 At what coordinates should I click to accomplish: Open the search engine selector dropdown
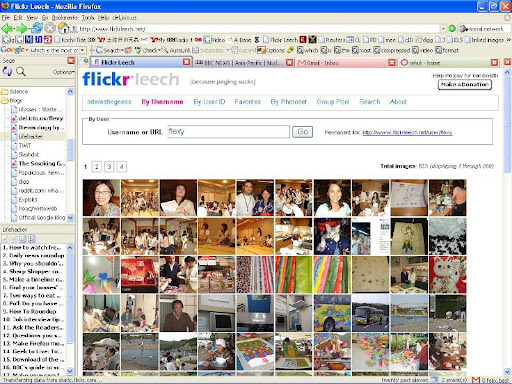(464, 29)
